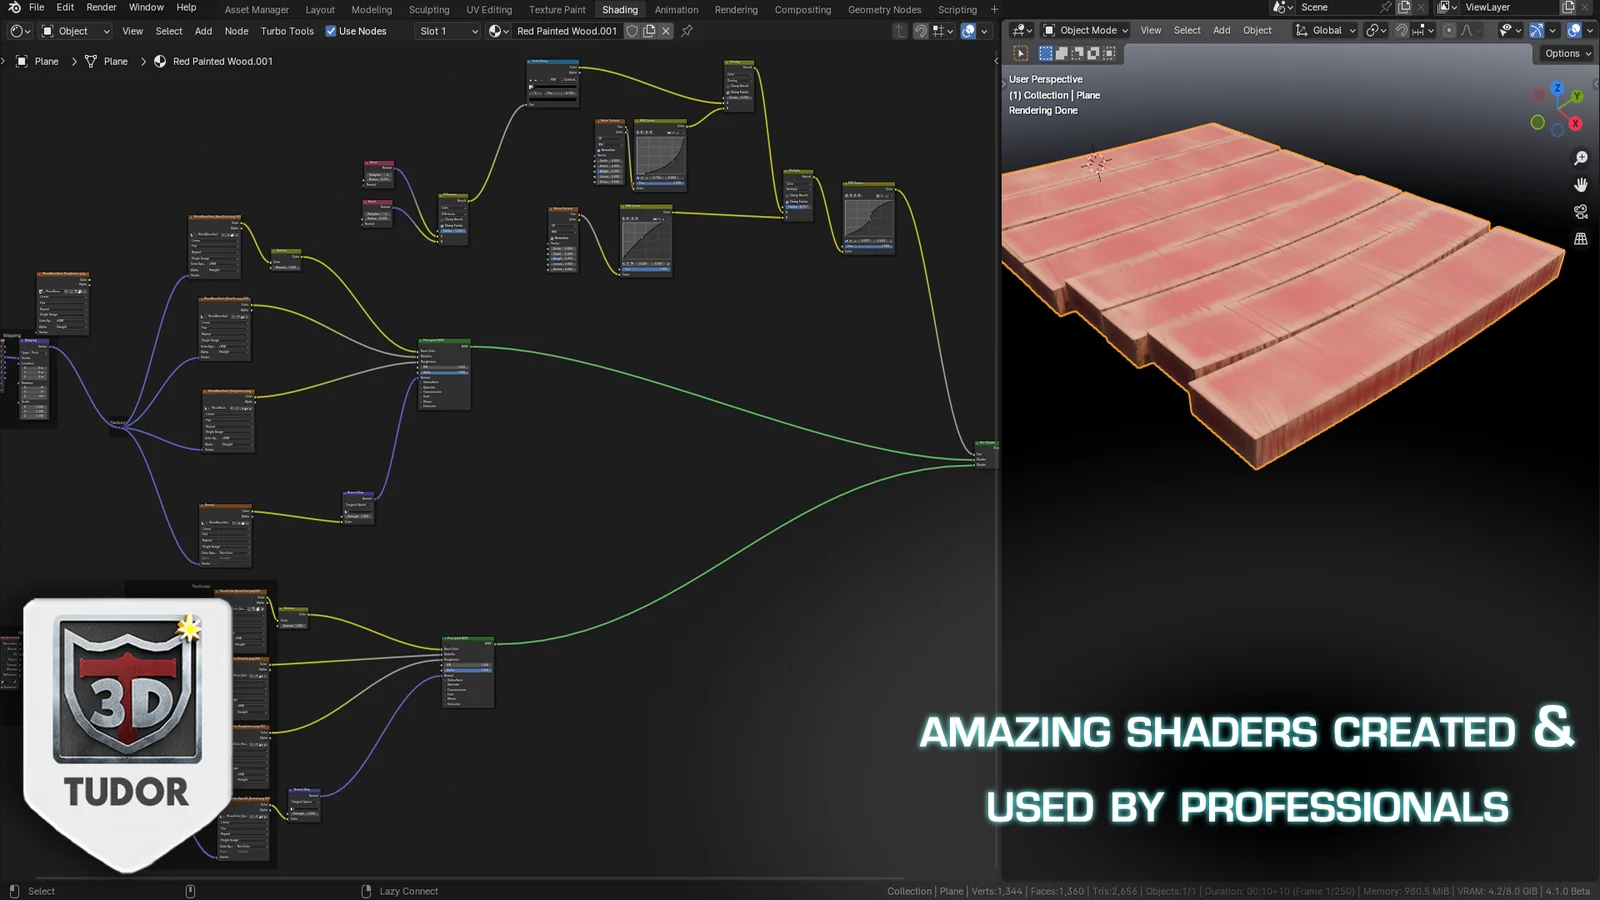Select the Zoom magnifier icon in the viewport sidebar
This screenshot has height=900, width=1600.
coord(1581,157)
